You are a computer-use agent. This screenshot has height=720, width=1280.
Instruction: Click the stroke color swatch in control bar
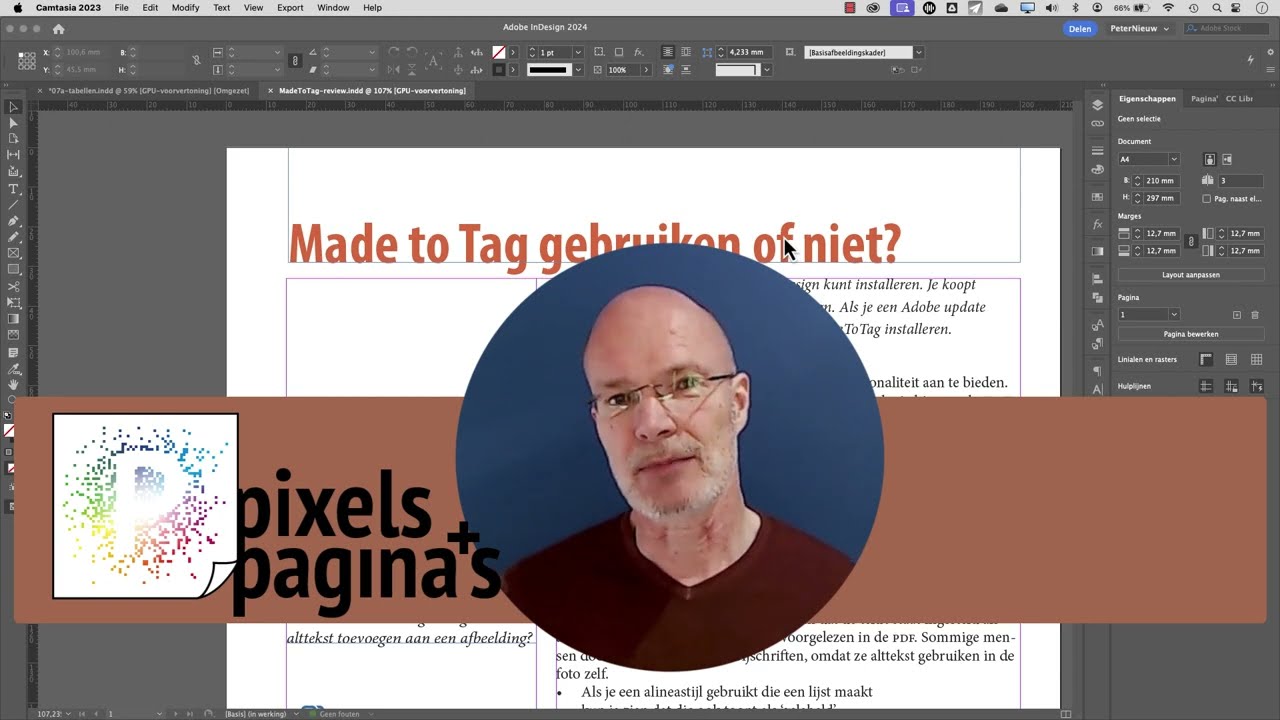click(x=499, y=70)
